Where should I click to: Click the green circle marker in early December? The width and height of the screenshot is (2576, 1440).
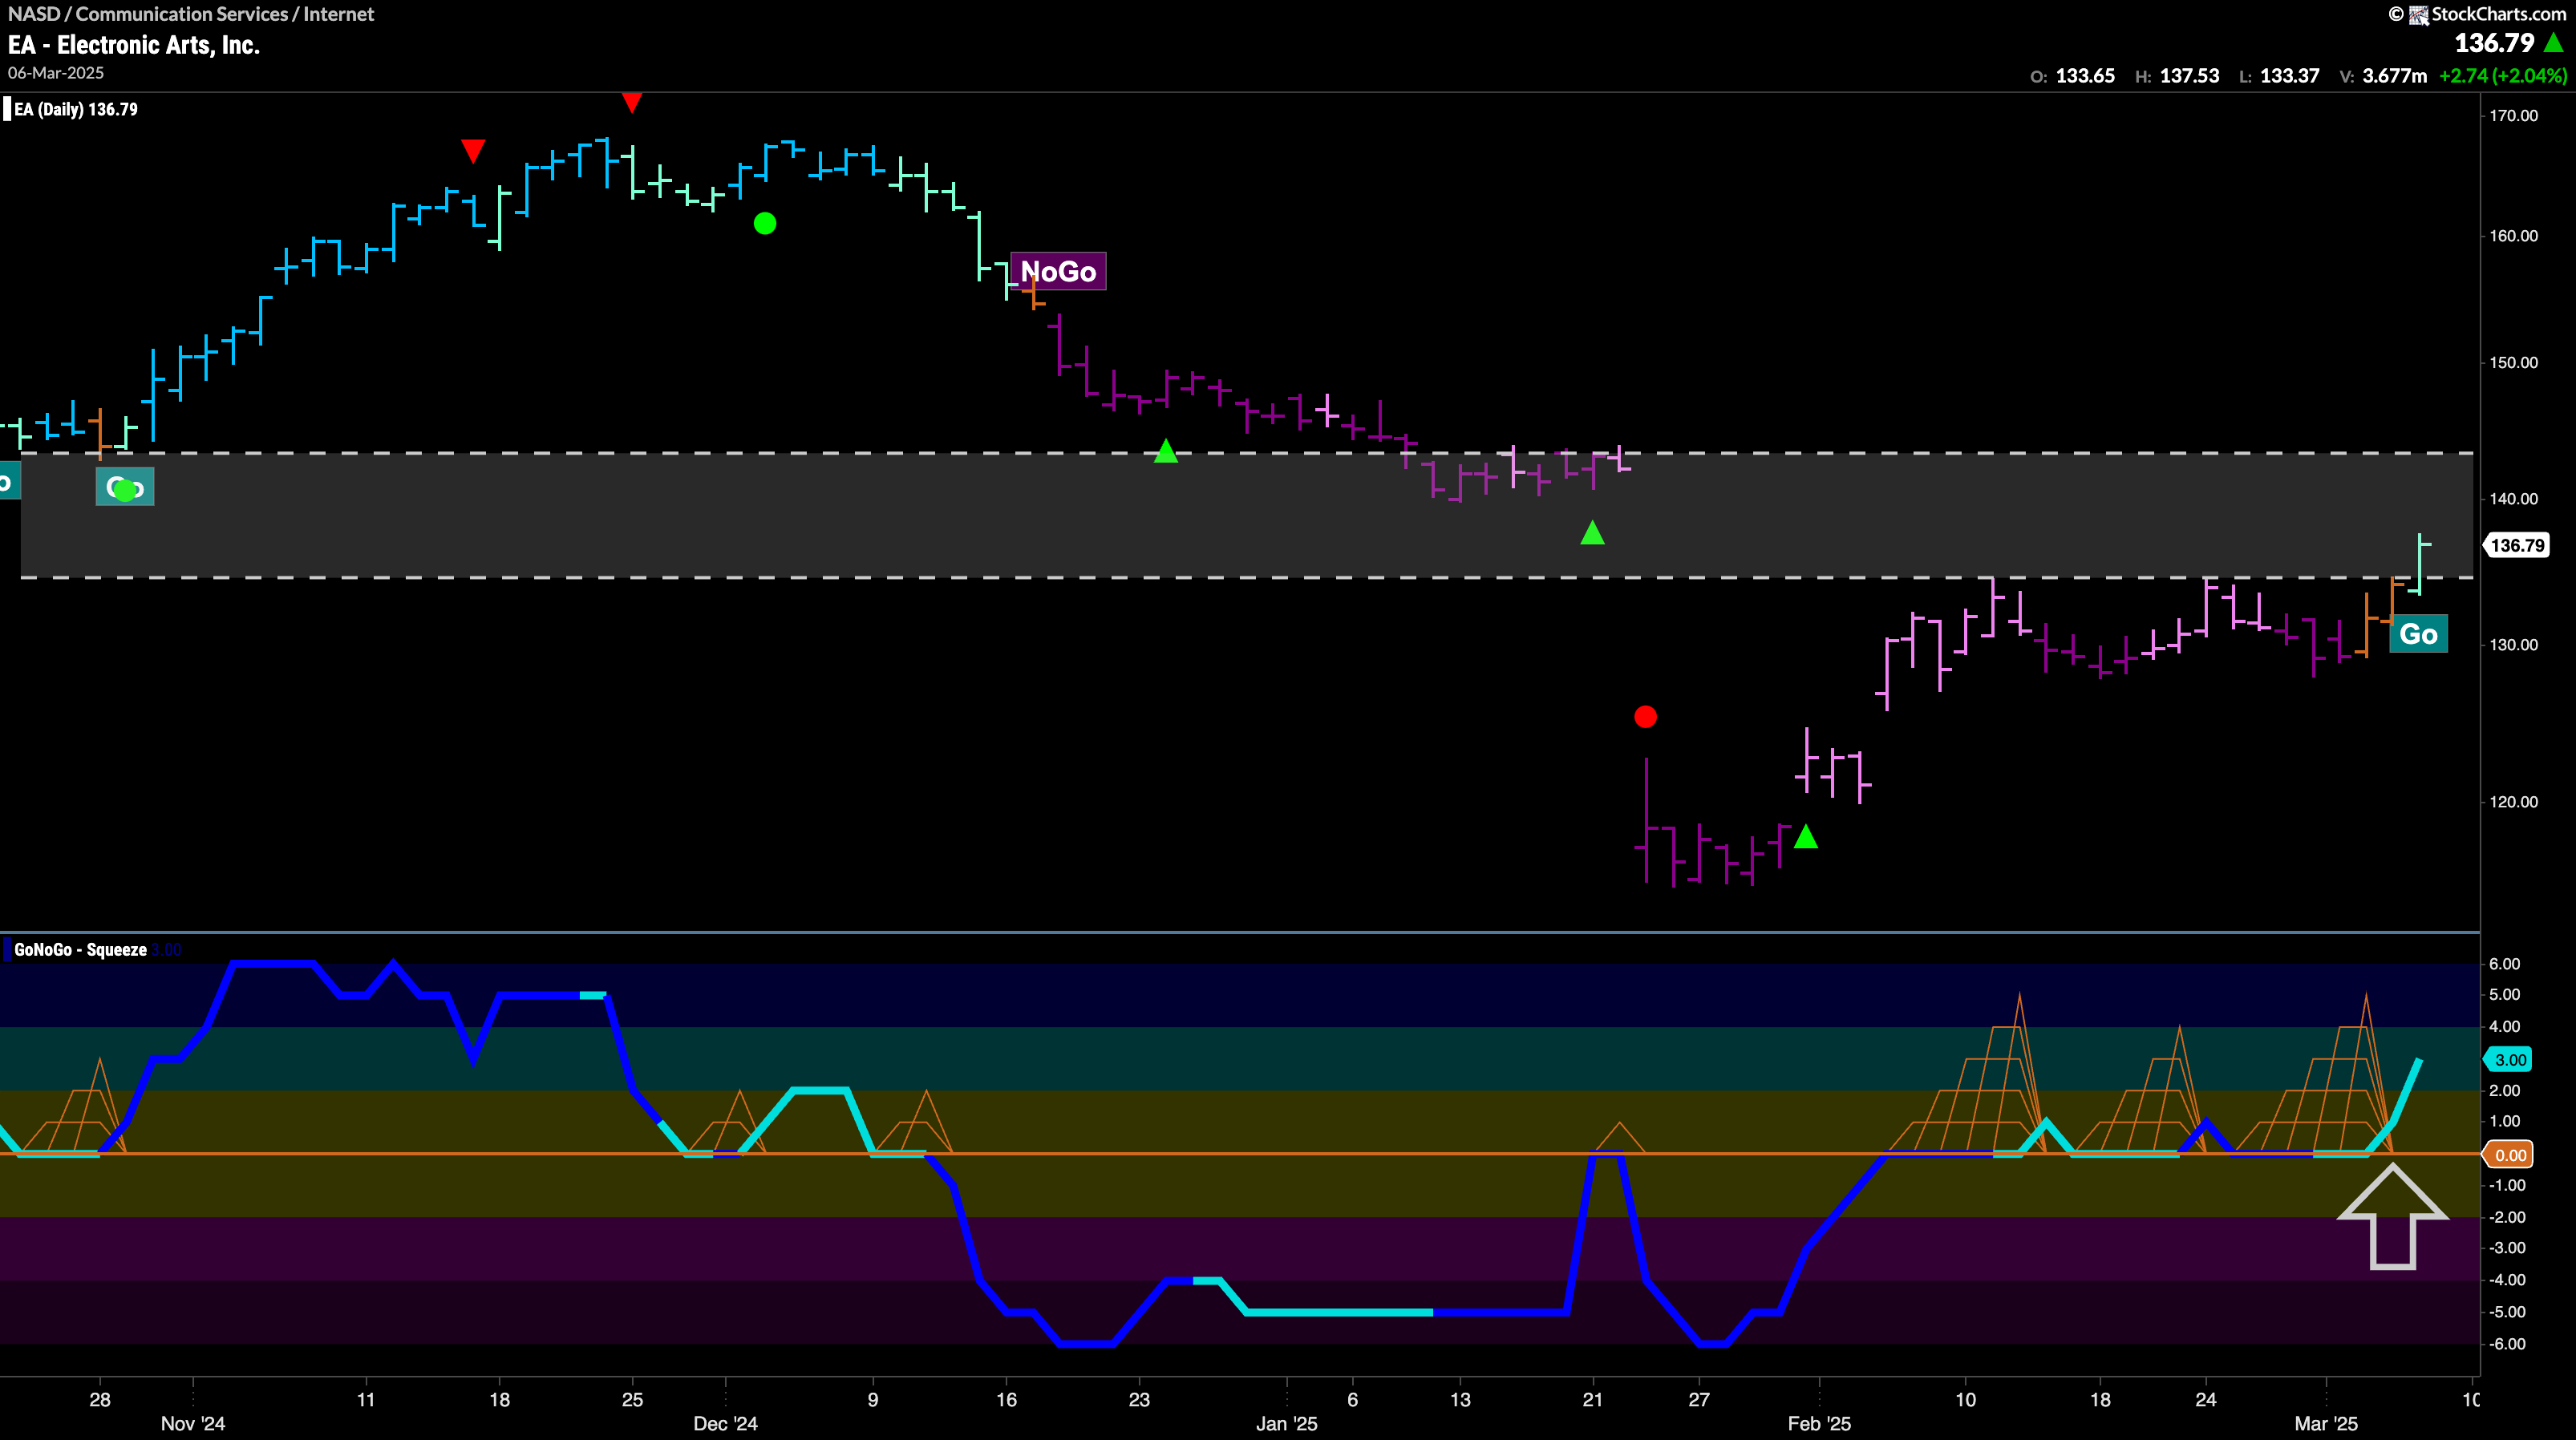coord(765,223)
